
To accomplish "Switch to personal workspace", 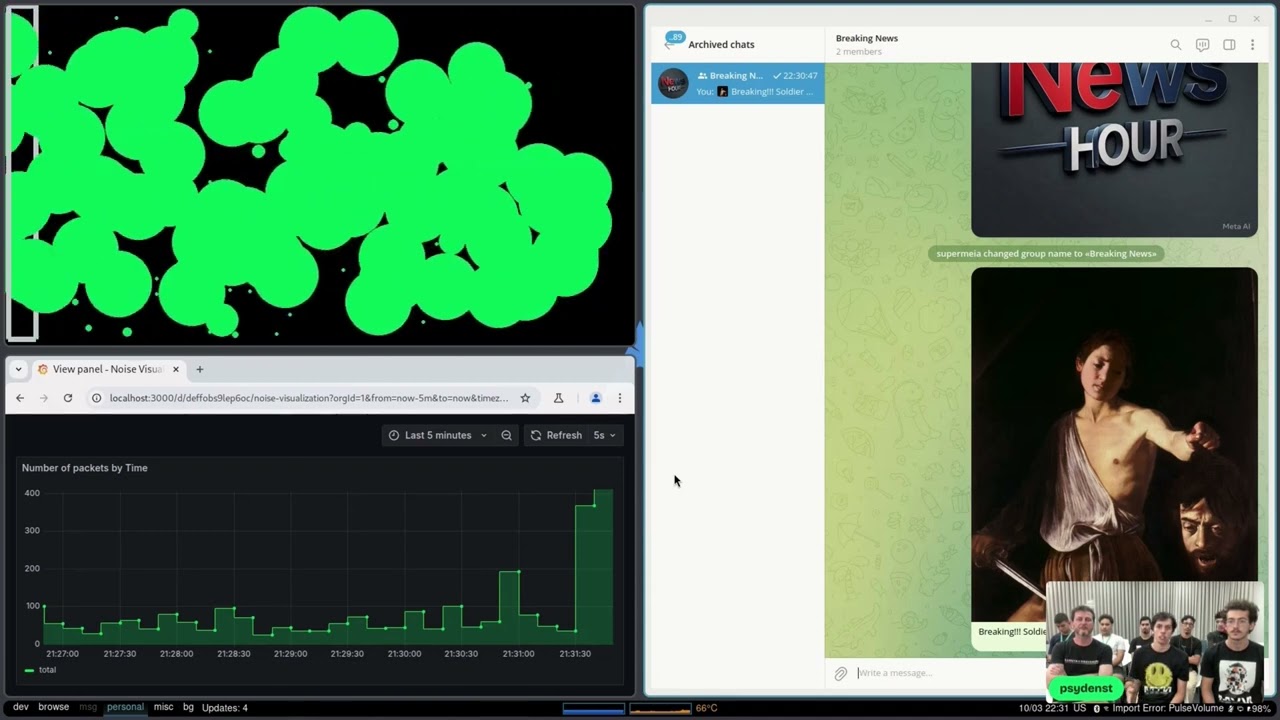I will (x=125, y=707).
